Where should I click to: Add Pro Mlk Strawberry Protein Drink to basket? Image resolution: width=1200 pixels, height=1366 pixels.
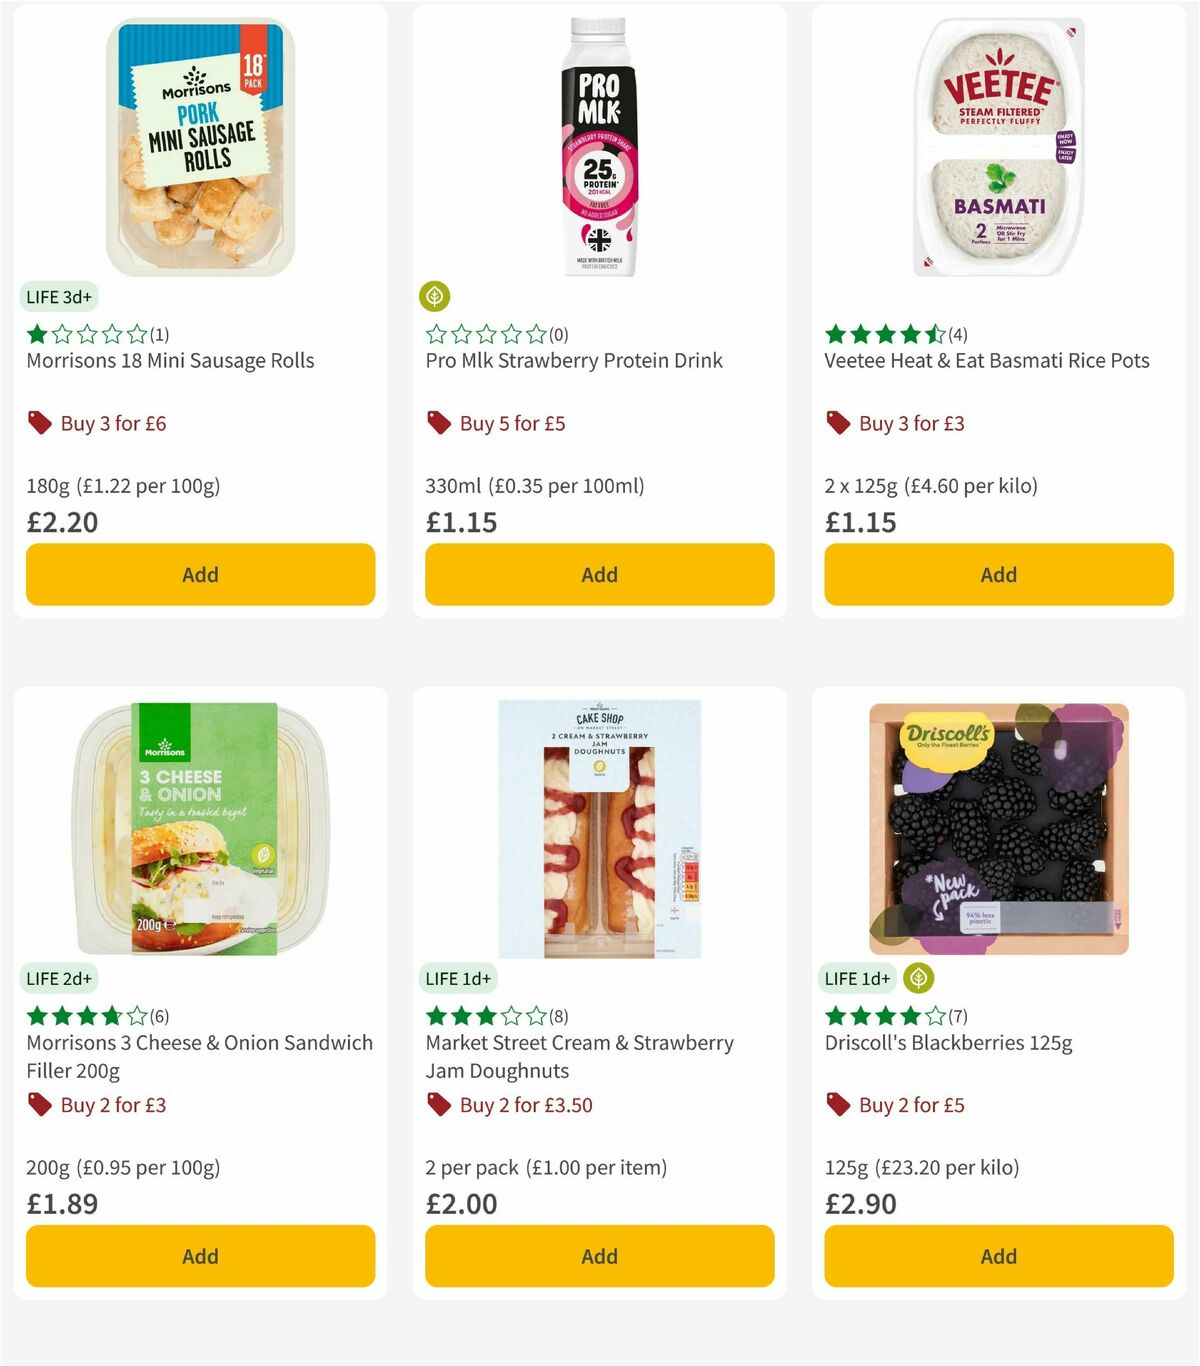point(598,574)
